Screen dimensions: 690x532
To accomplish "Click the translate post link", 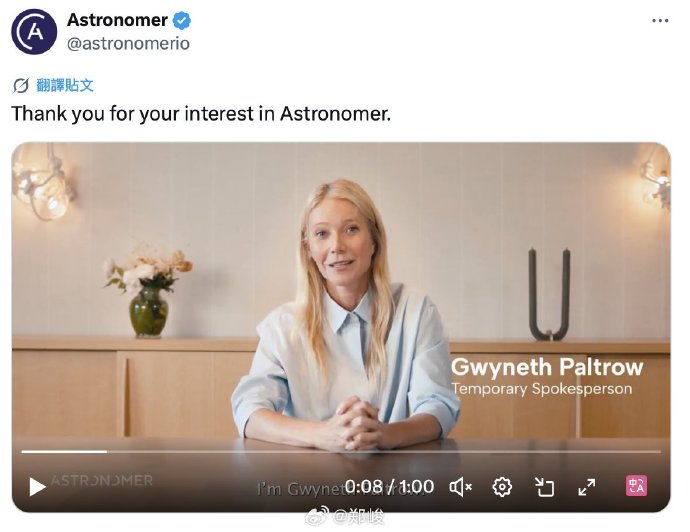I will tap(65, 85).
